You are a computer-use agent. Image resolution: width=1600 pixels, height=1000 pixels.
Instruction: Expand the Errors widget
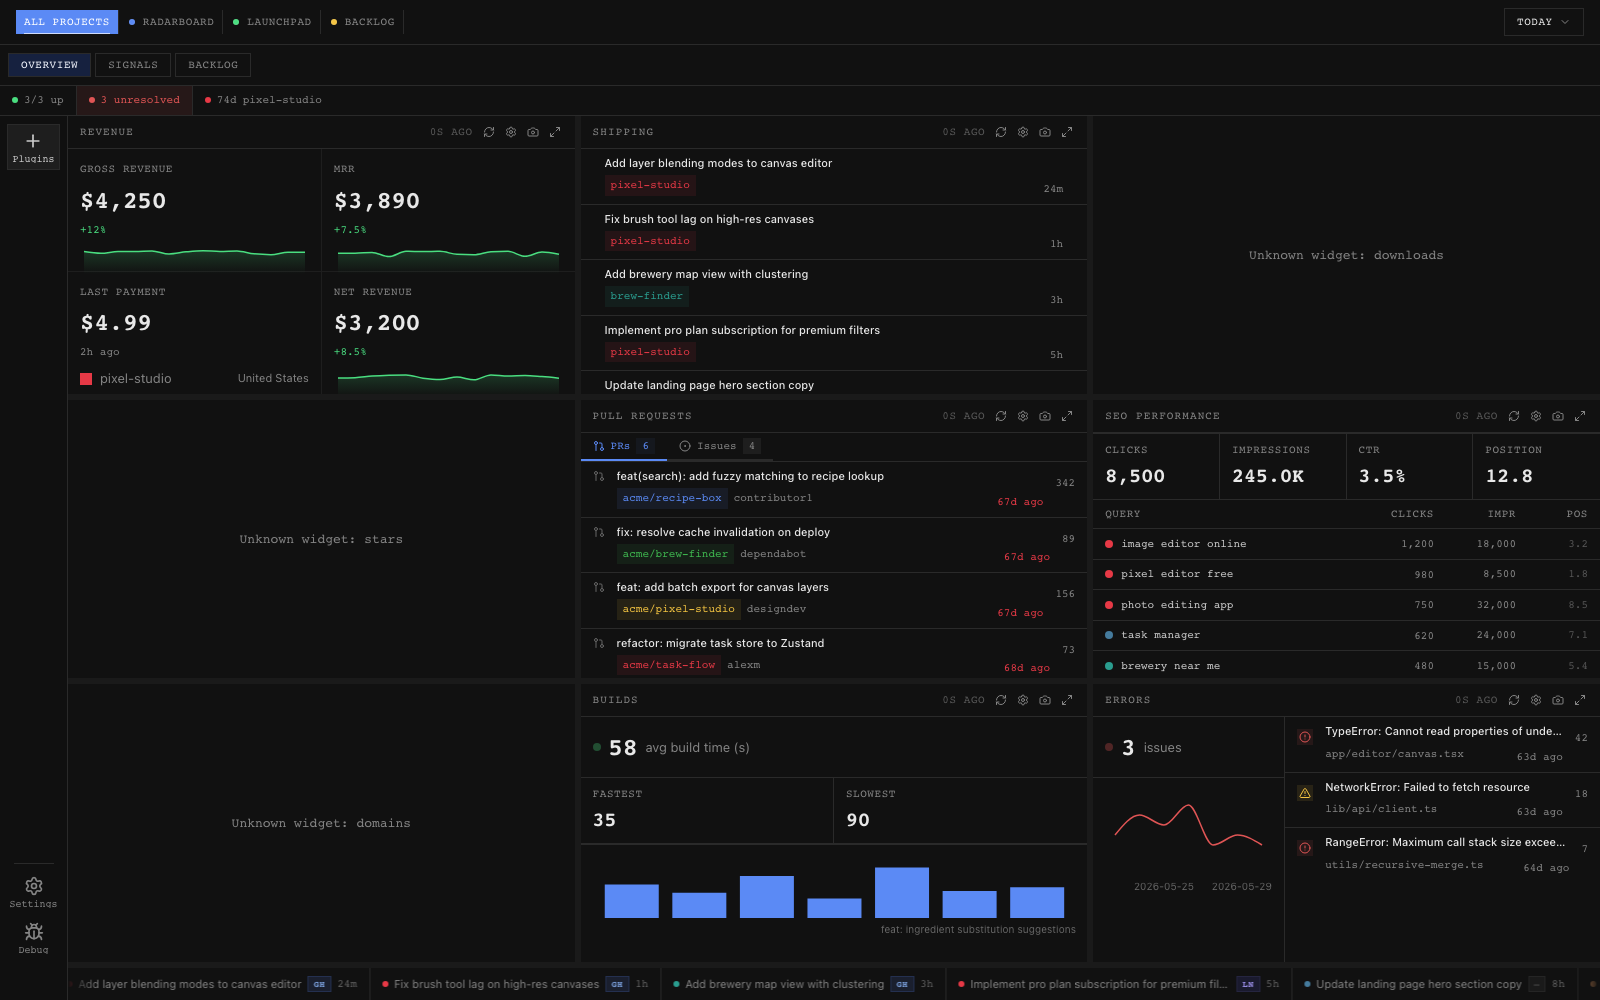pos(1580,700)
